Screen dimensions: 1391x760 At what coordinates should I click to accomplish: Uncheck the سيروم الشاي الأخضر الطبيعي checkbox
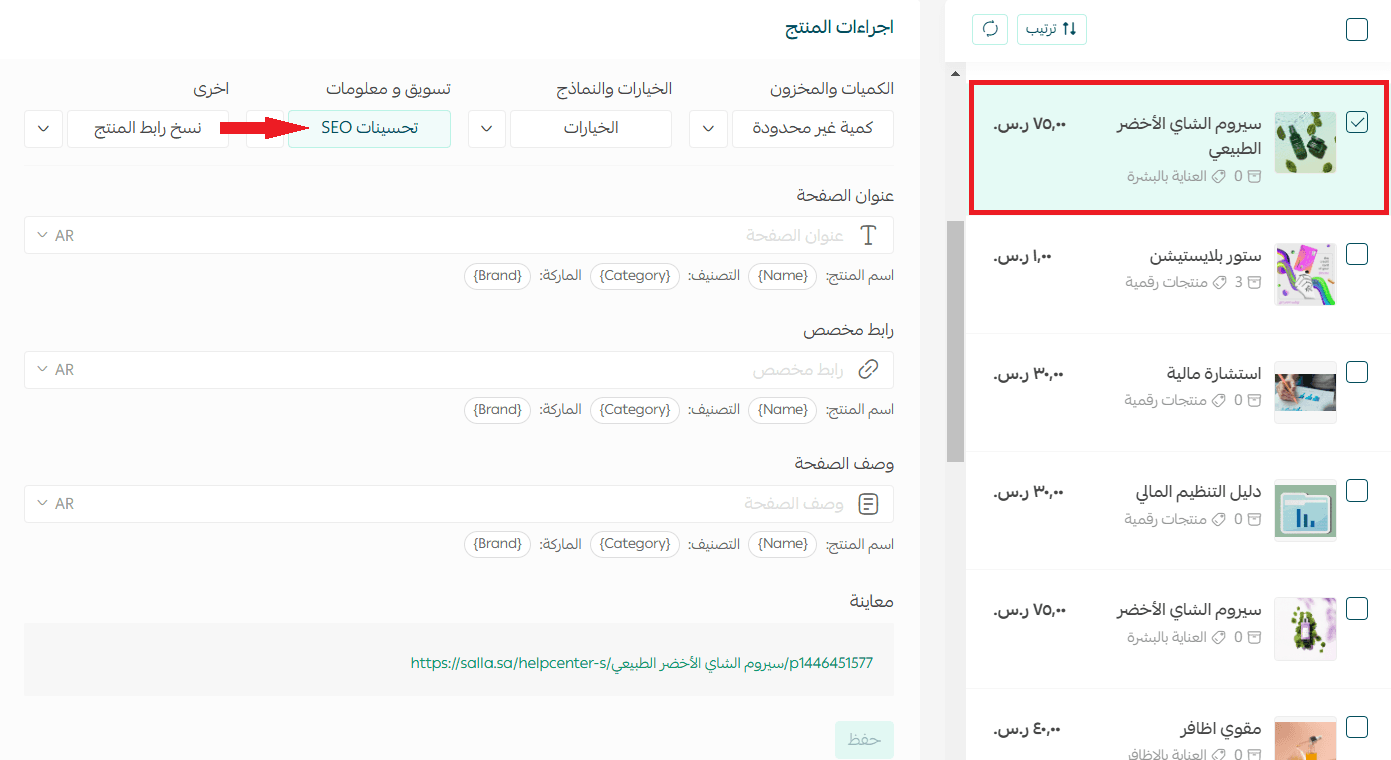point(1357,122)
